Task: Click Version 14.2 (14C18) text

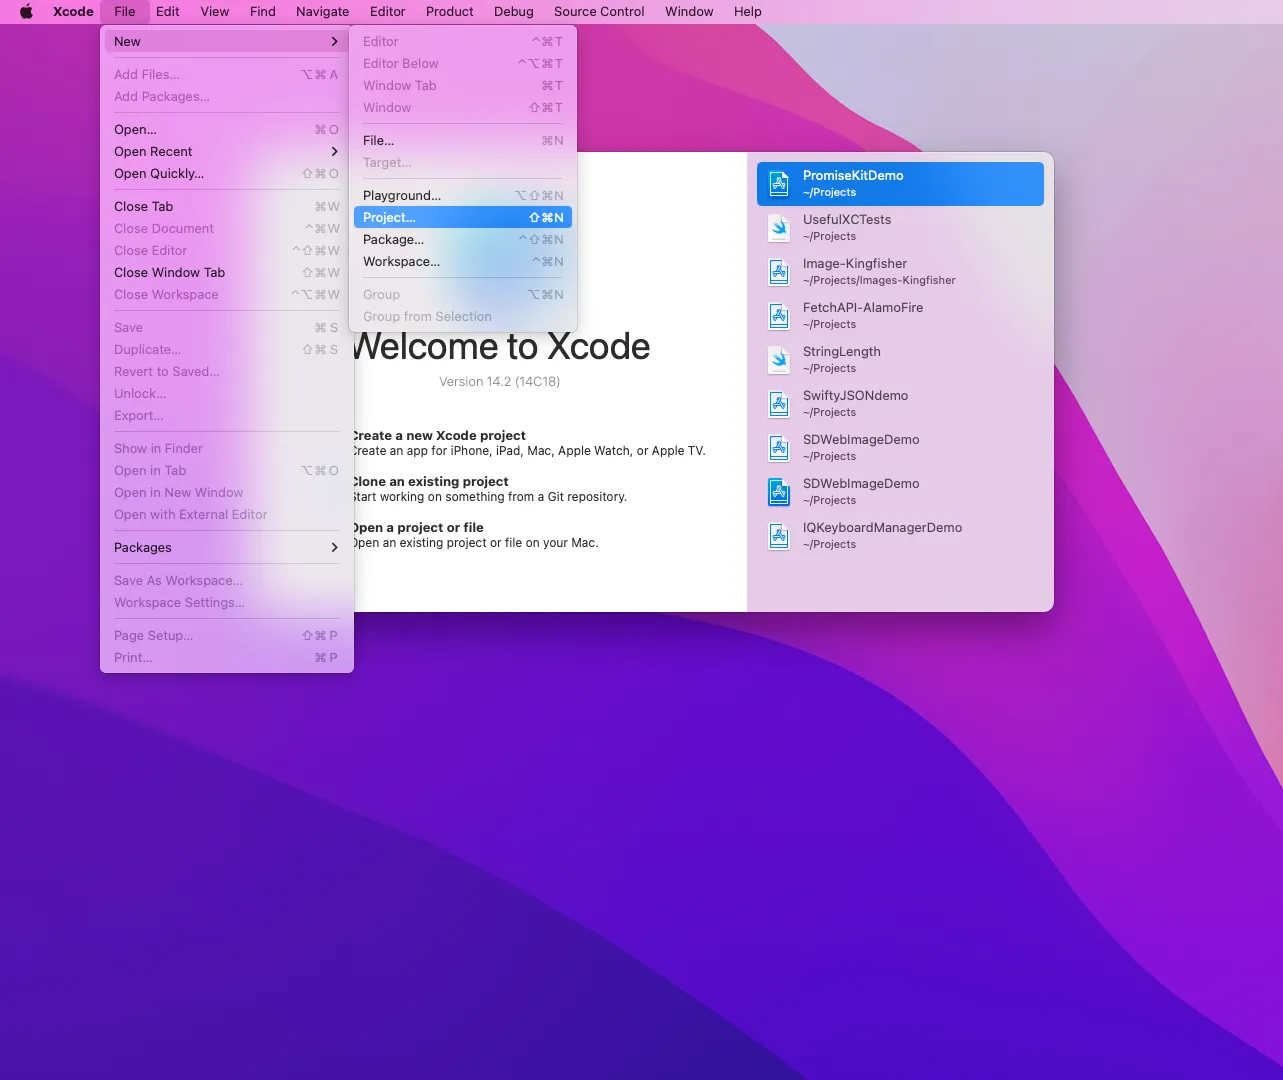Action: (x=499, y=382)
